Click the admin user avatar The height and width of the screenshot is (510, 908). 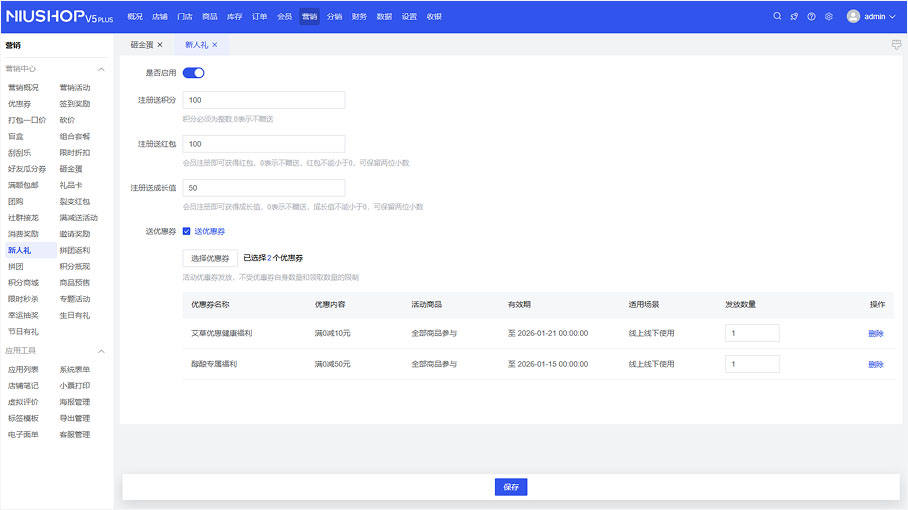tap(853, 17)
